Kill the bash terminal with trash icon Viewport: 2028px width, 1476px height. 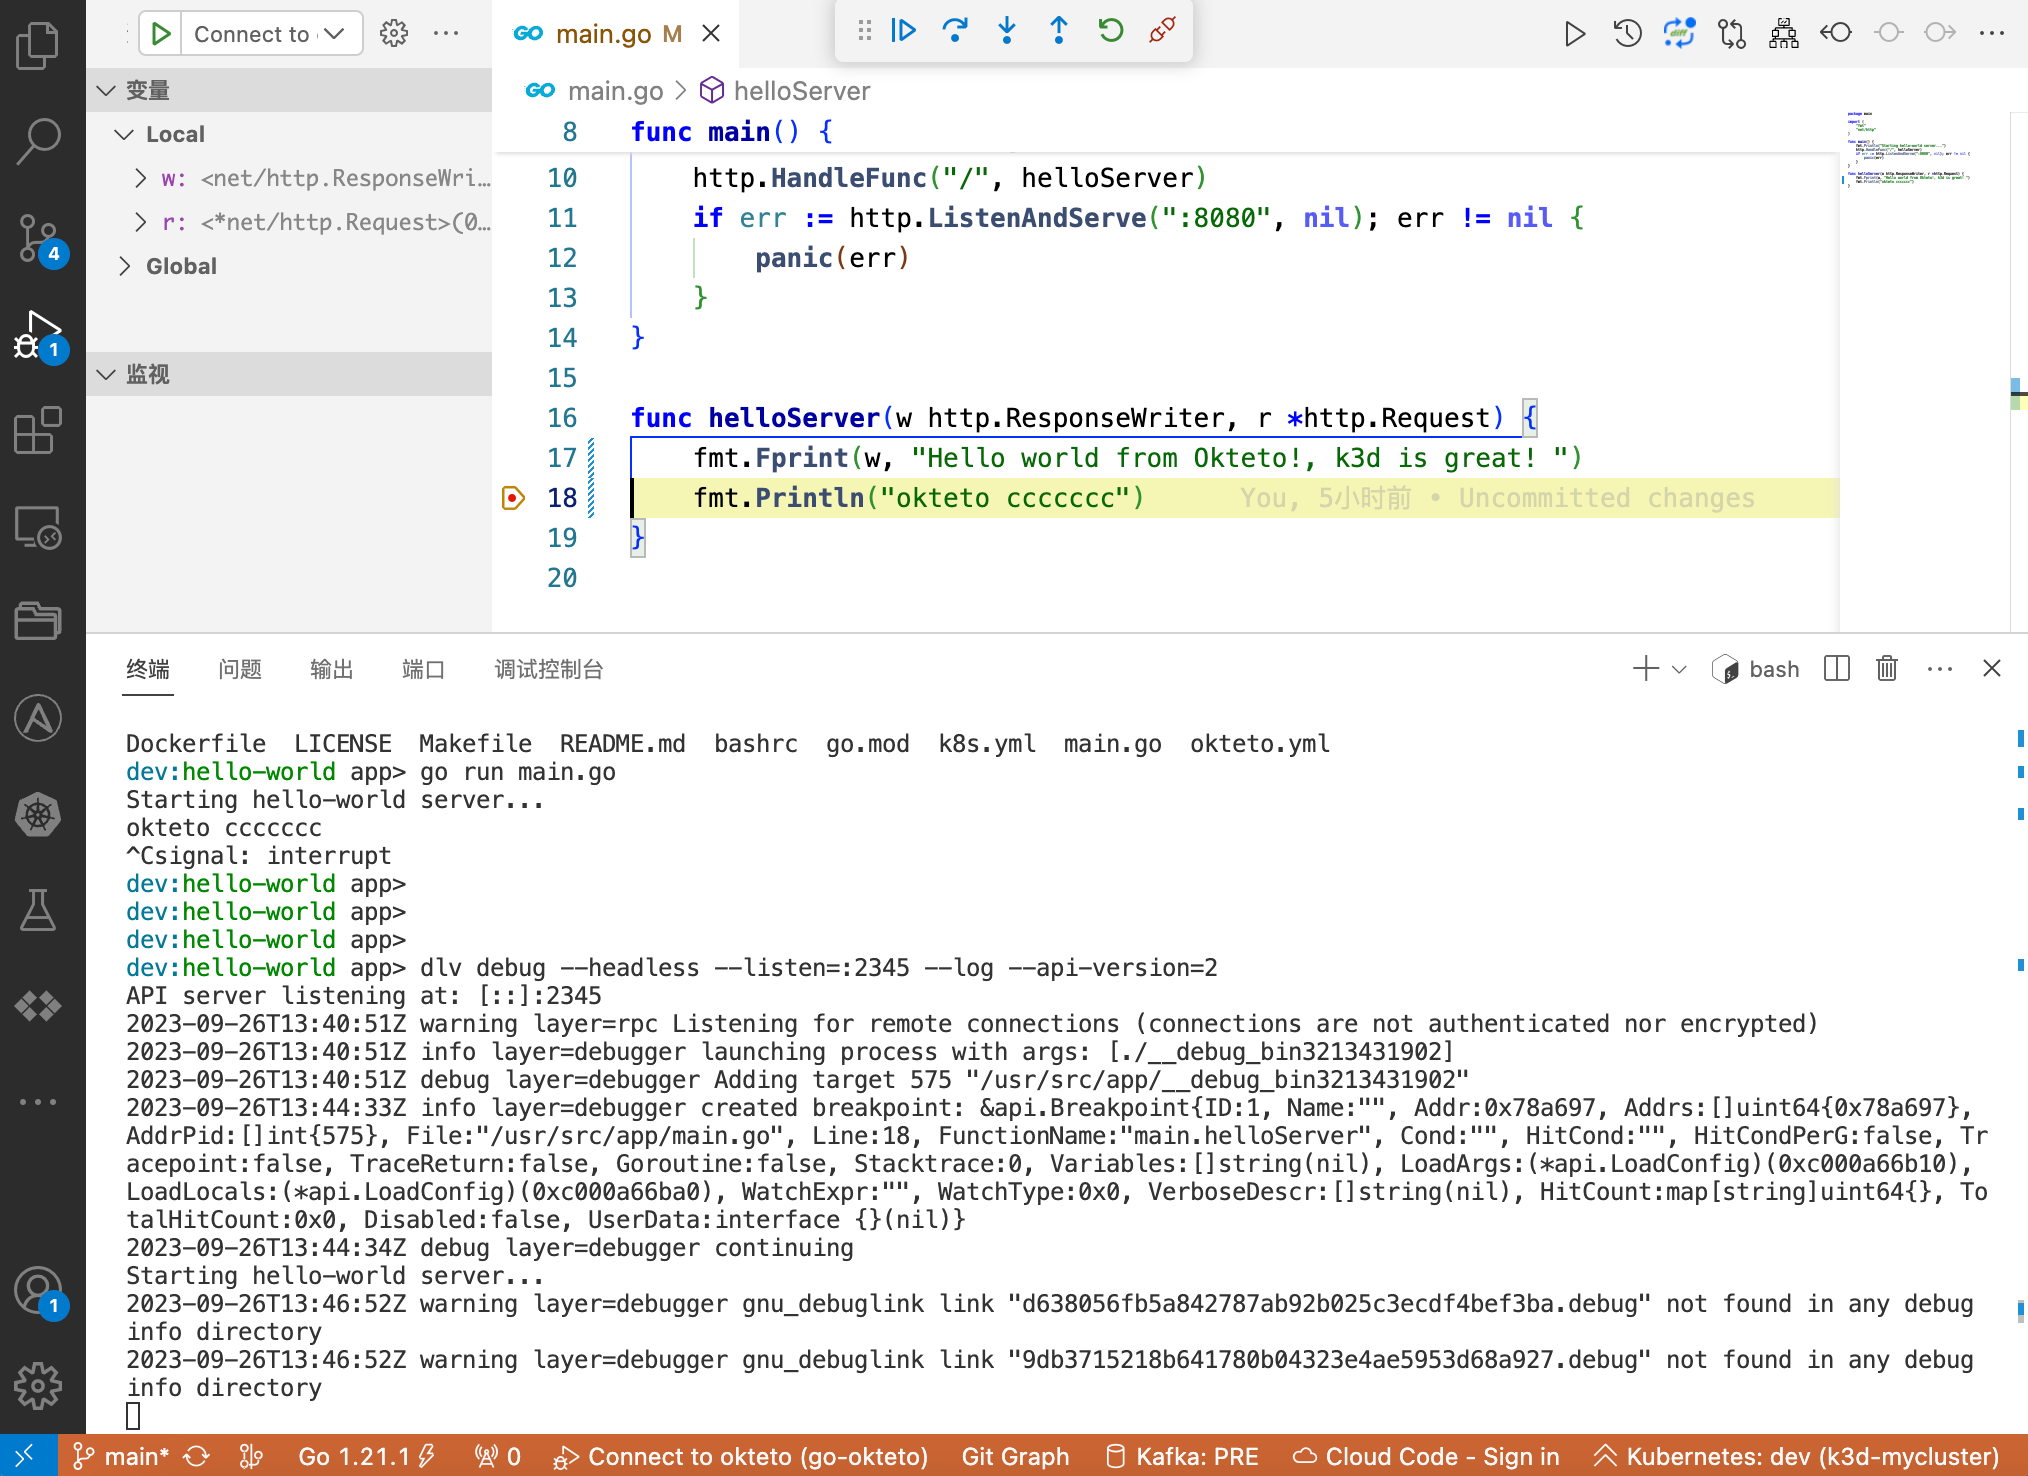coord(1886,669)
